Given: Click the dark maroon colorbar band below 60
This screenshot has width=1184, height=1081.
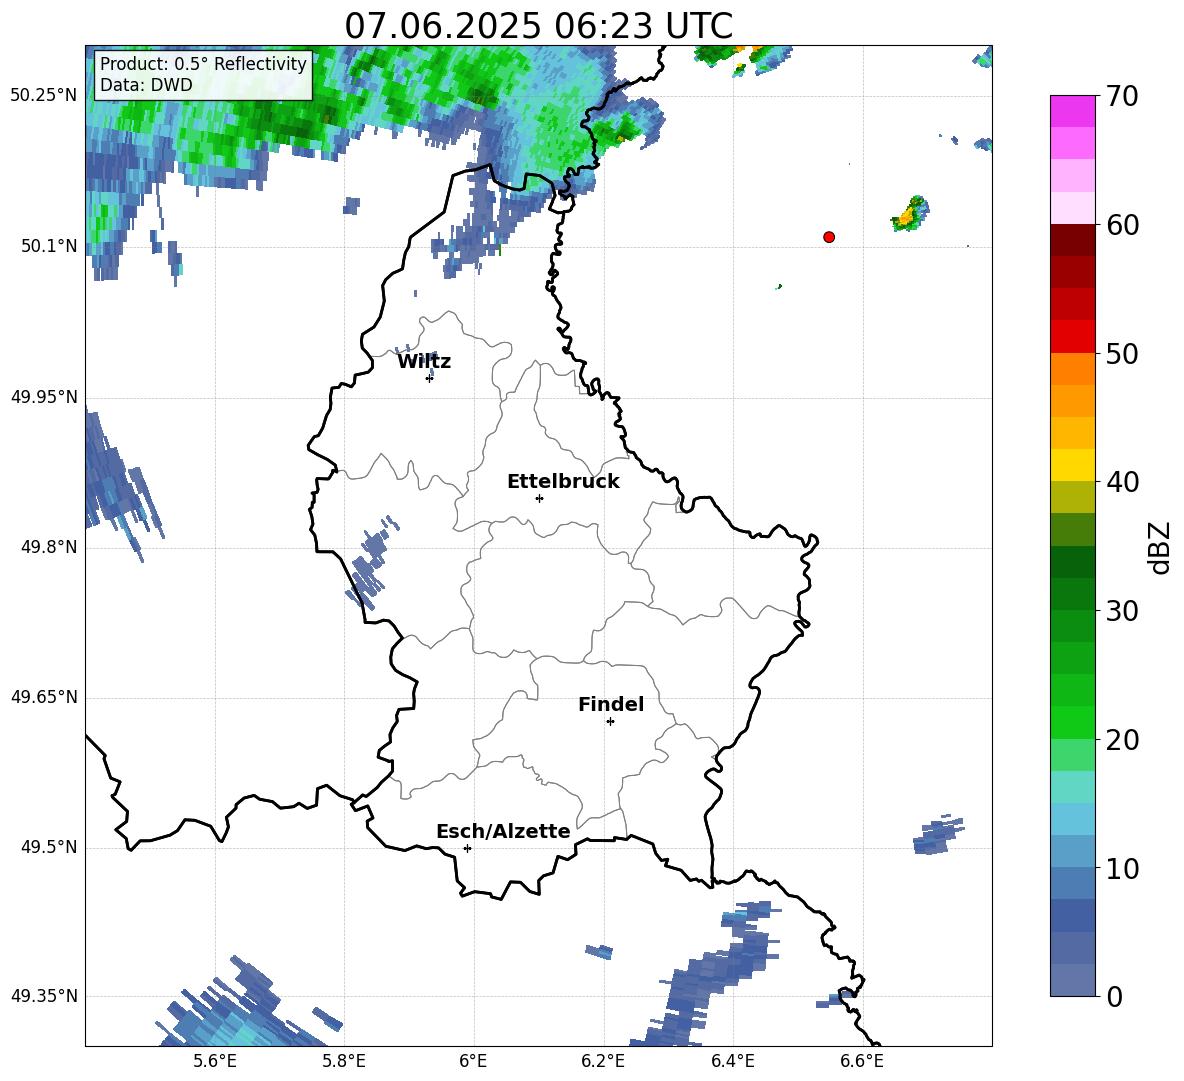Looking at the screenshot, I should pyautogui.click(x=1072, y=240).
